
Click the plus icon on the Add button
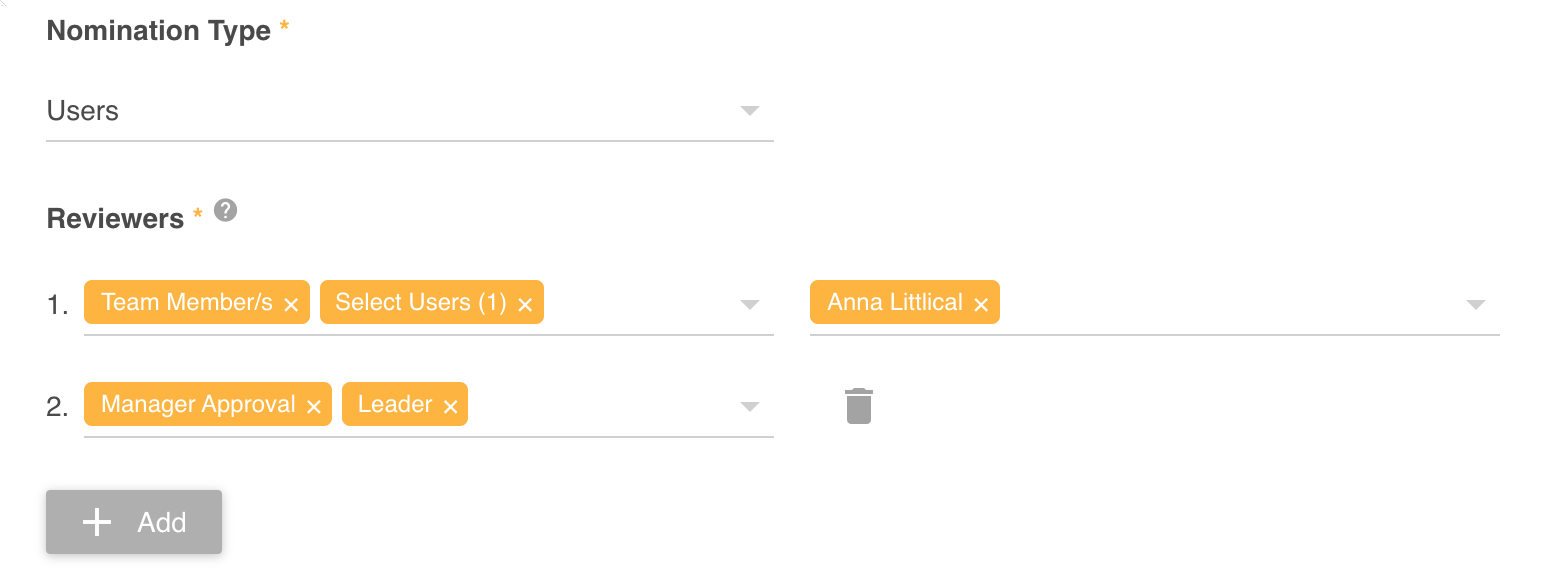pos(96,521)
